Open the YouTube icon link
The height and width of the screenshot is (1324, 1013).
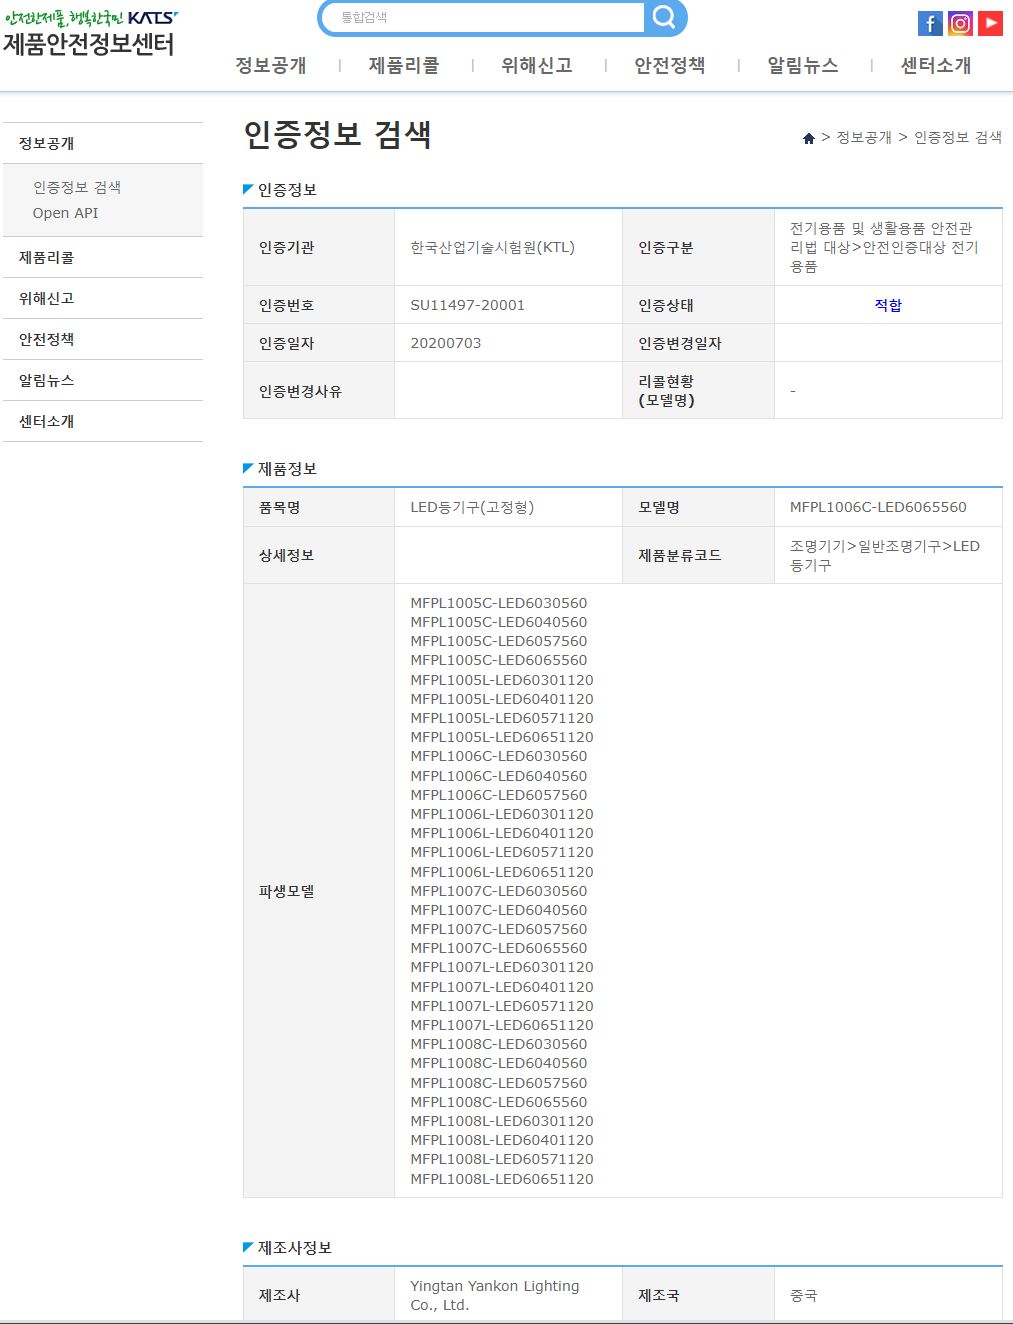click(990, 23)
